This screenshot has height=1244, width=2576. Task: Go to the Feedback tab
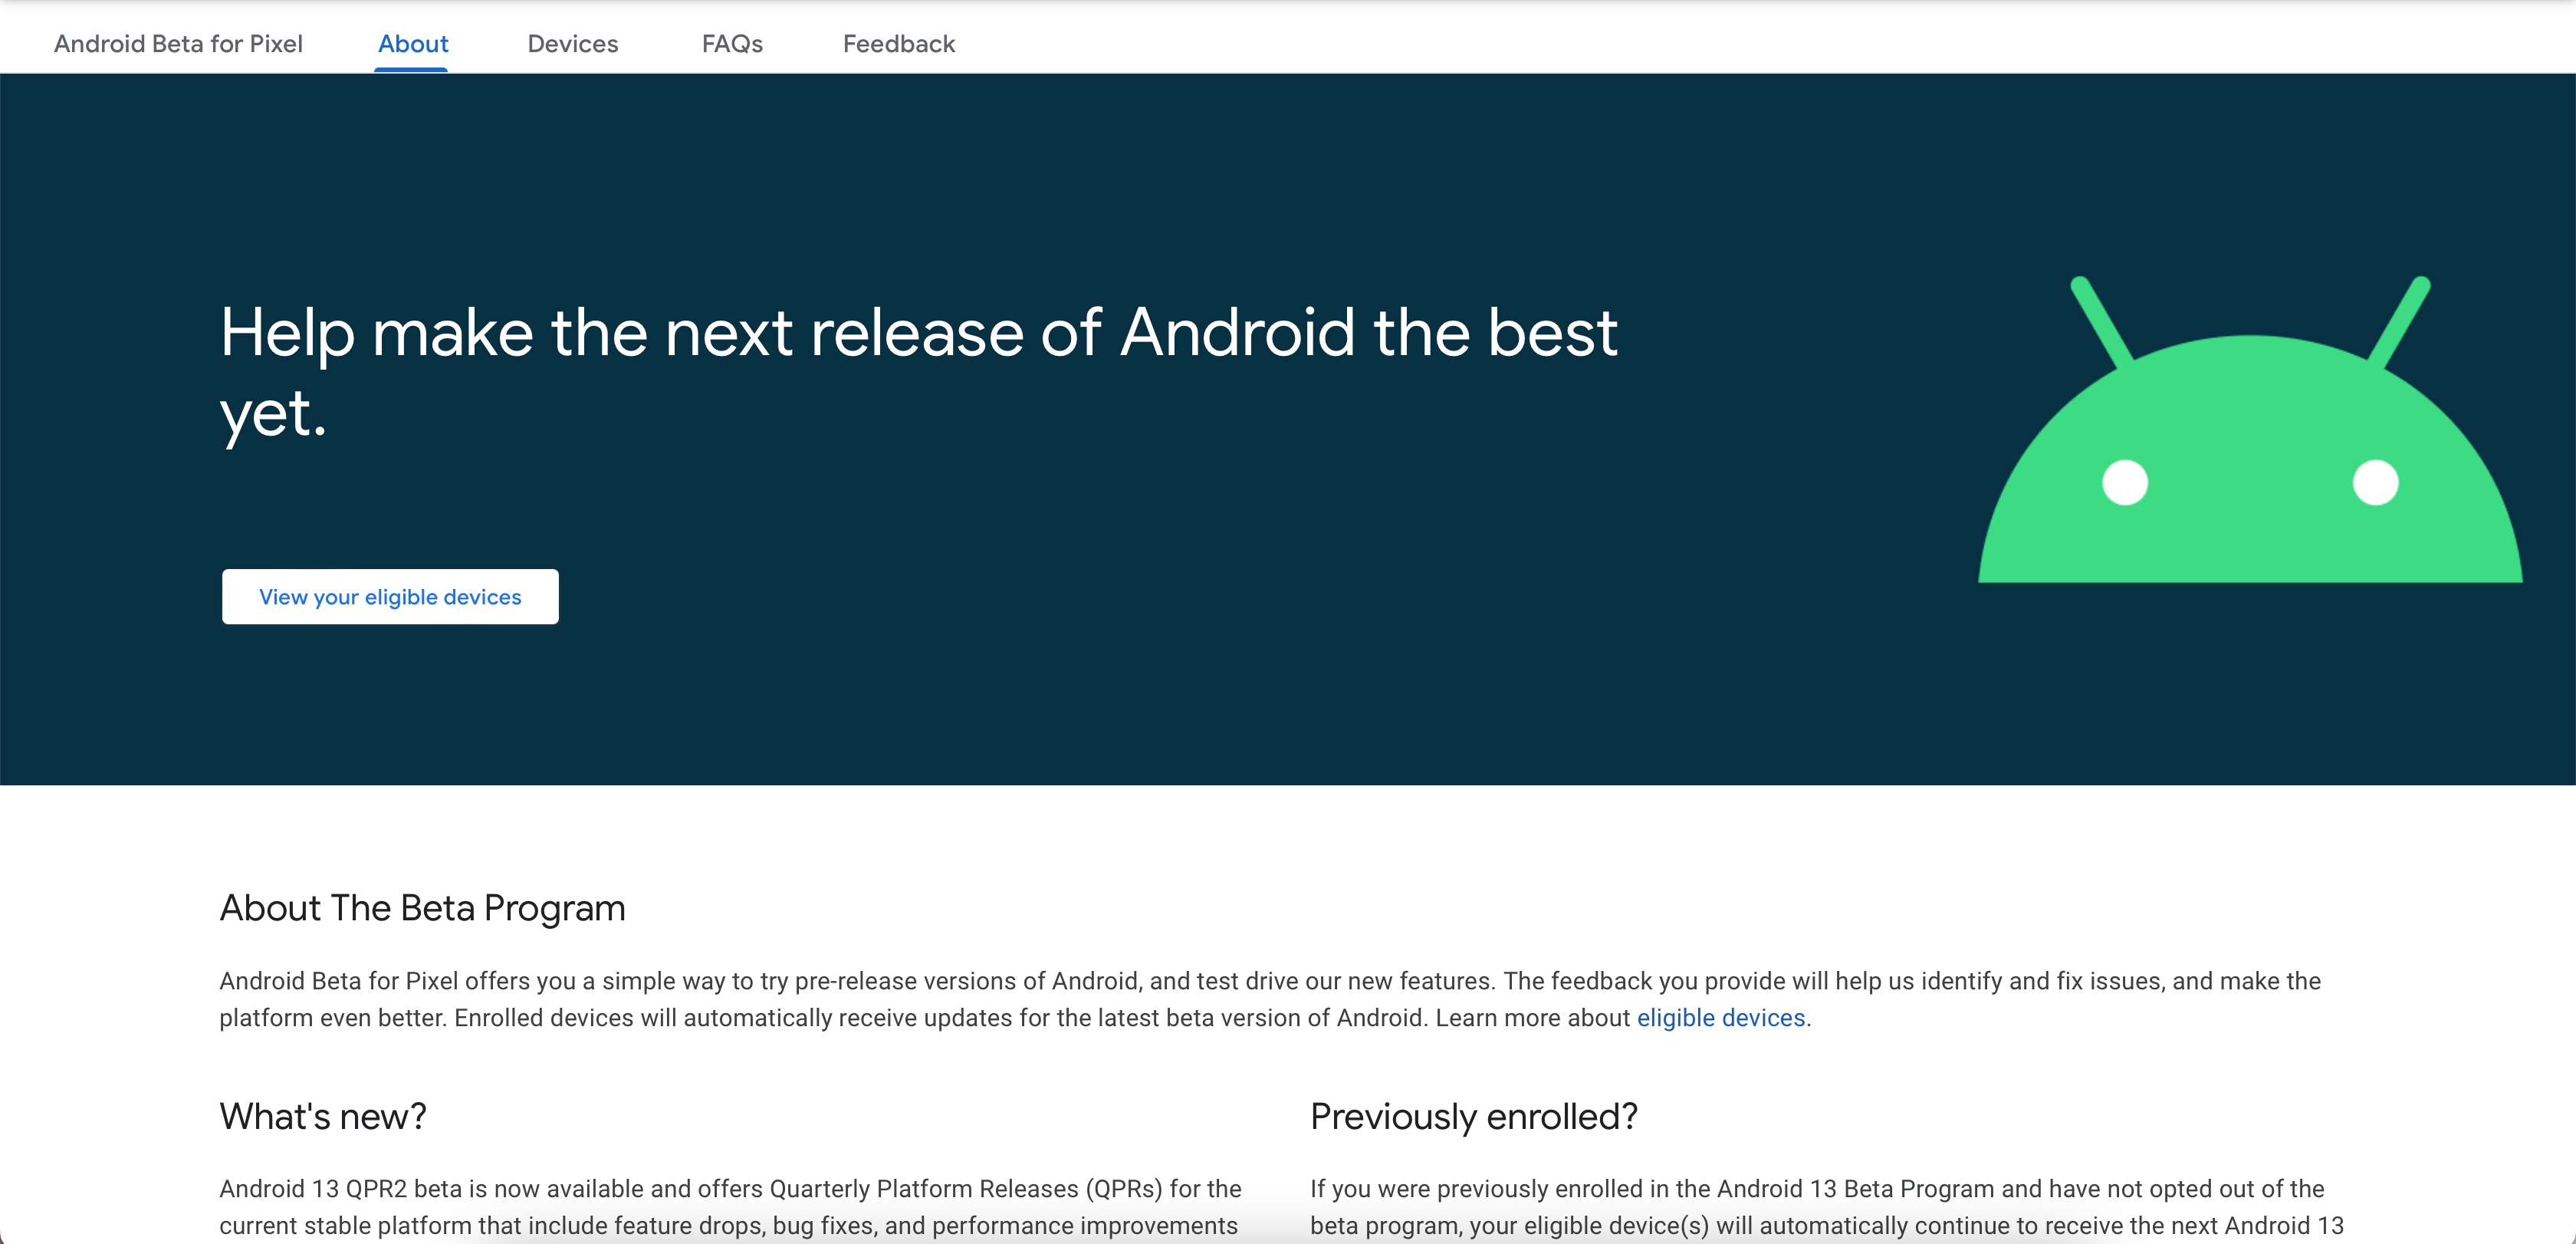[x=898, y=44]
